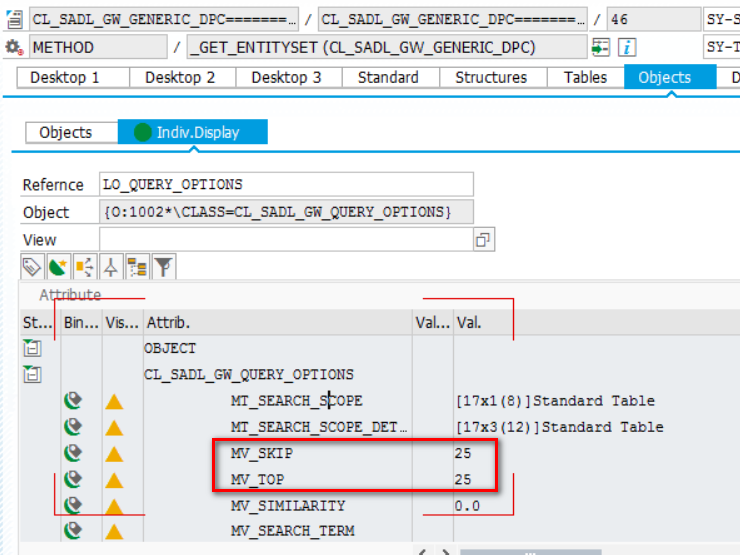Click visibility triangle for MV_SKIP

point(114,454)
